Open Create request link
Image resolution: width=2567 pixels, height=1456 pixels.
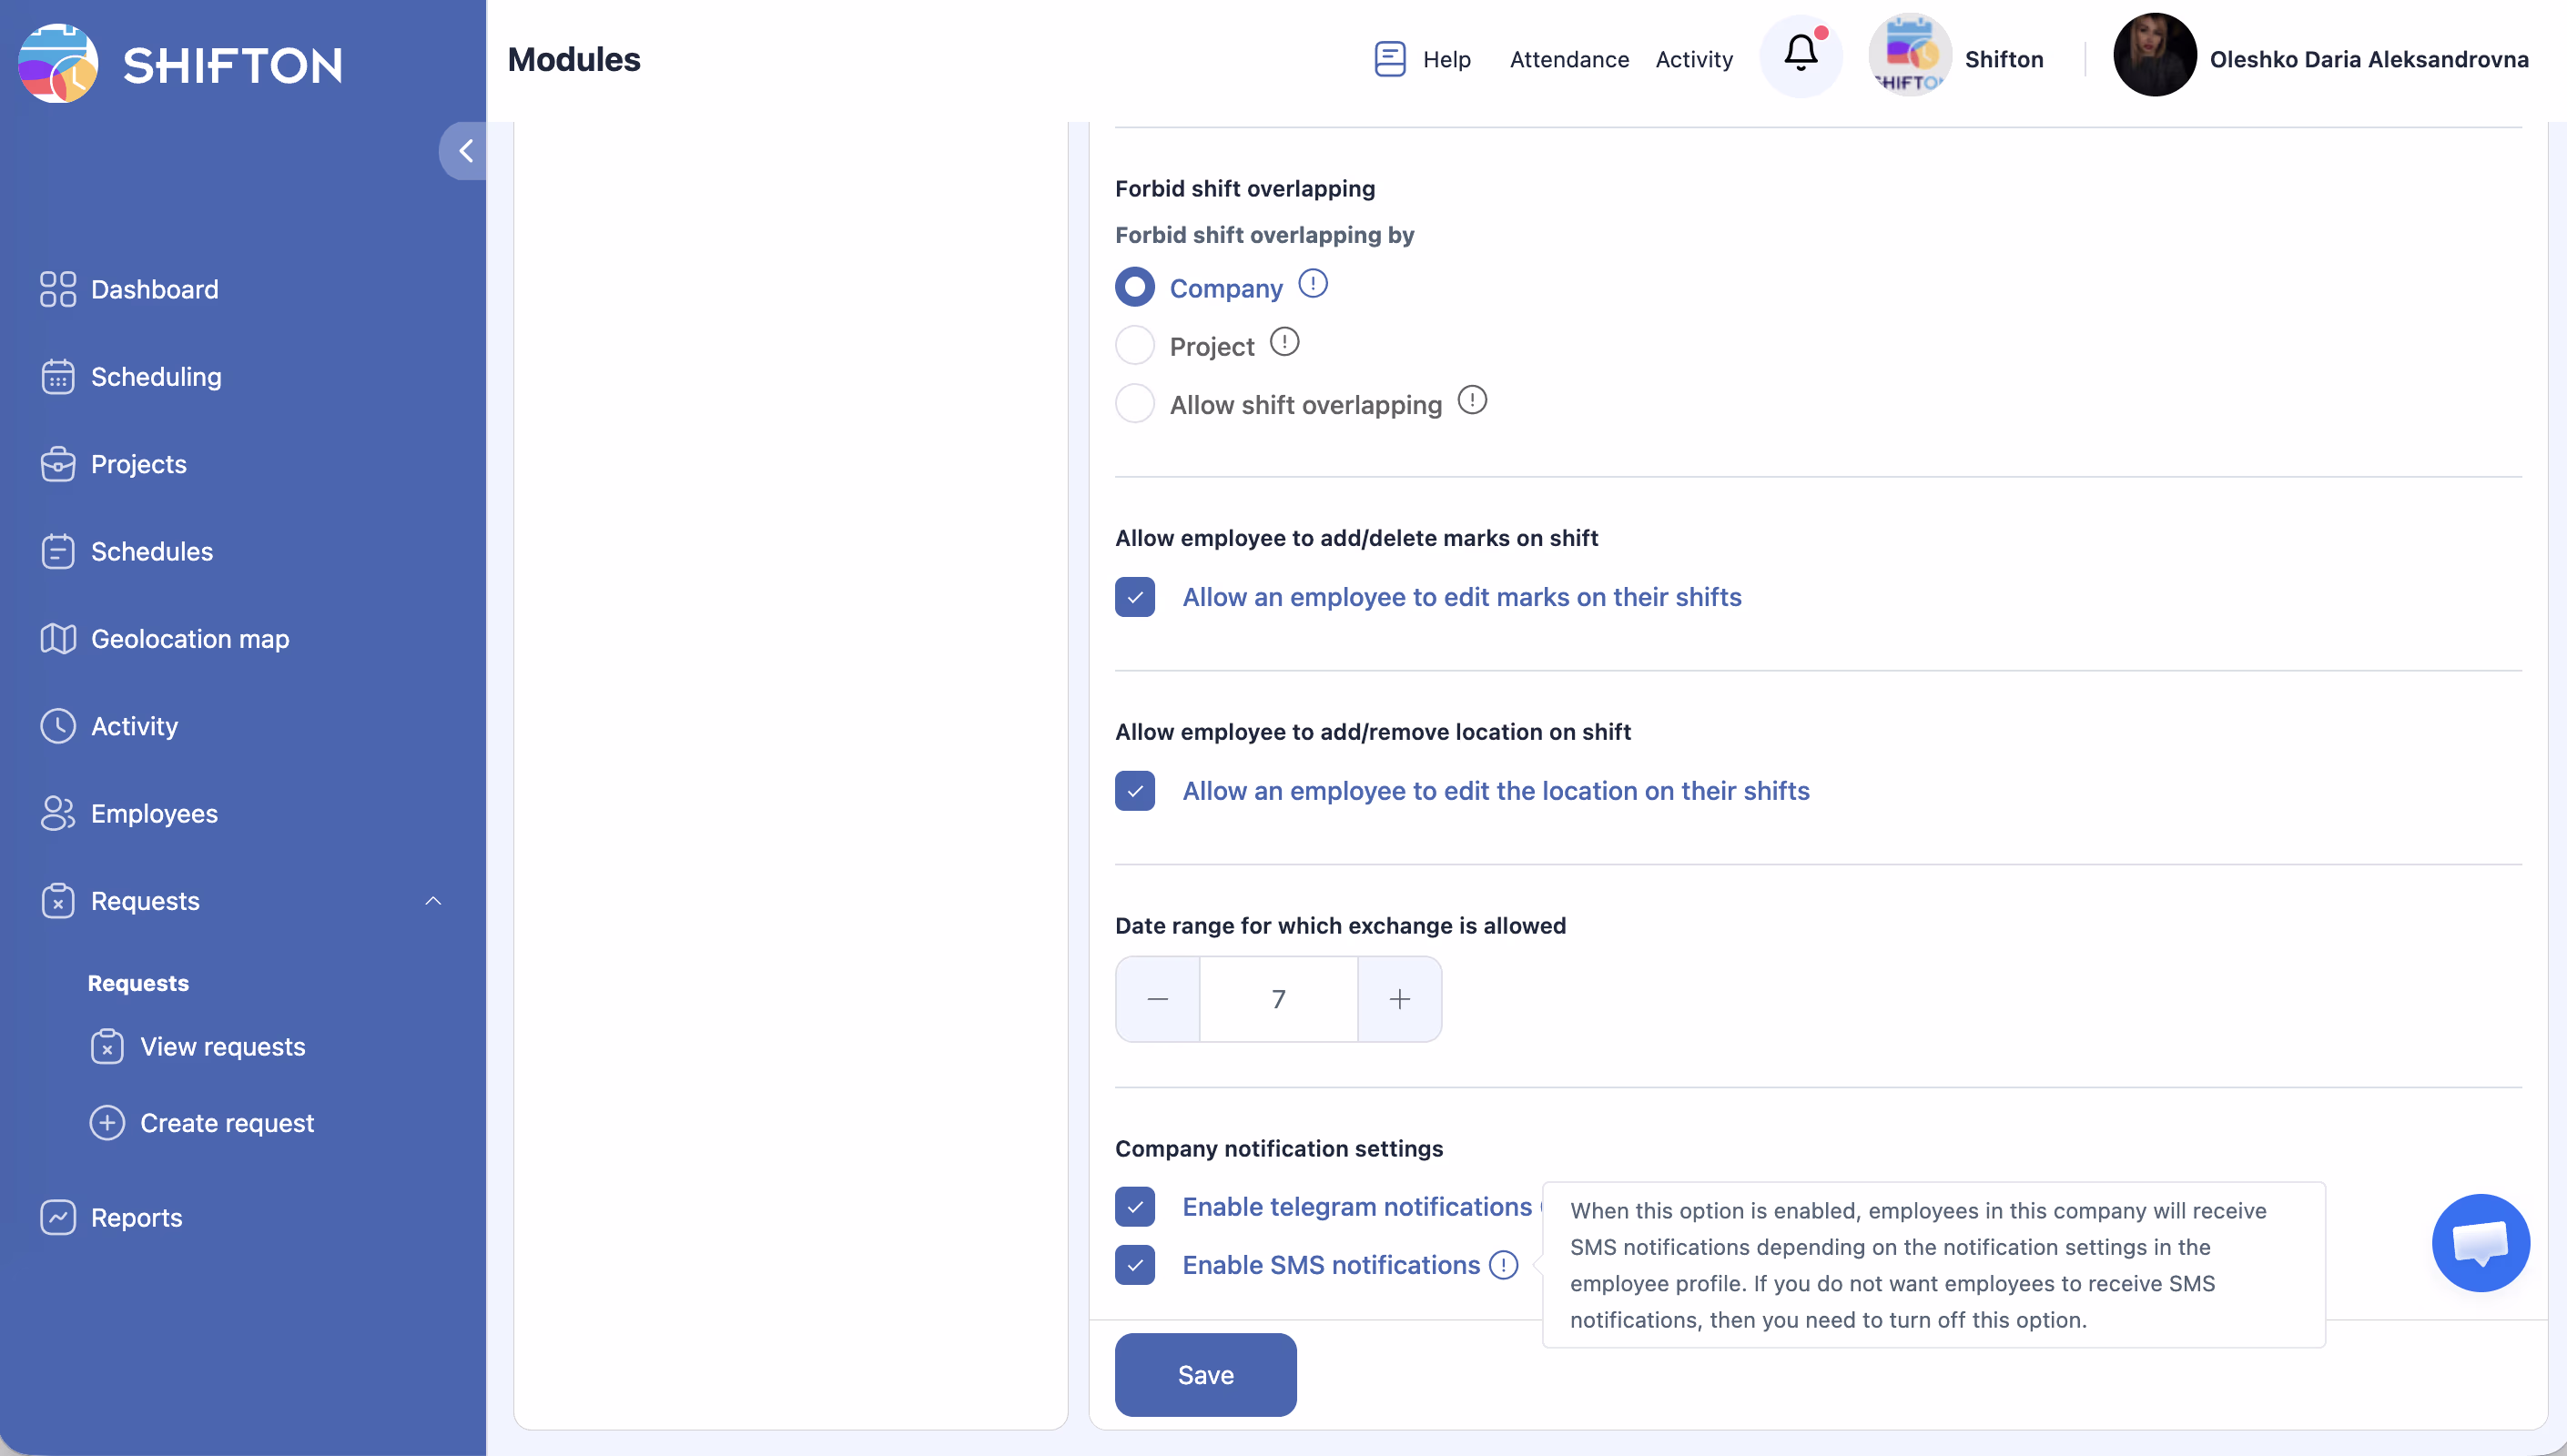[x=226, y=1123]
